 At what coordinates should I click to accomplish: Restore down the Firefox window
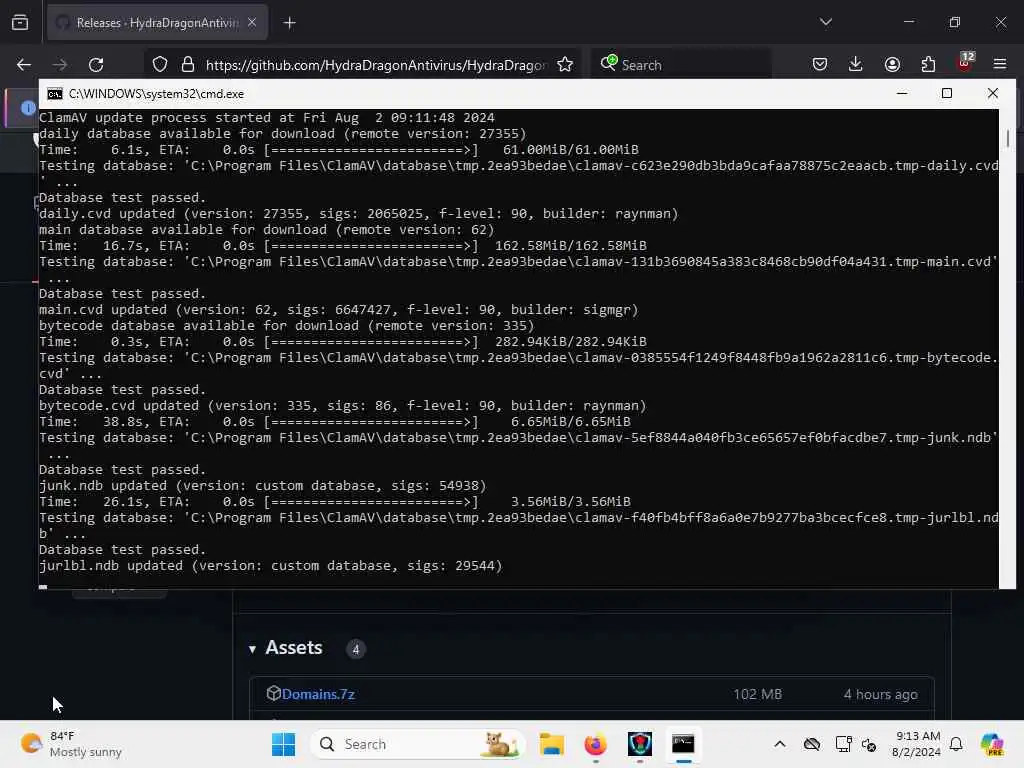[x=955, y=22]
